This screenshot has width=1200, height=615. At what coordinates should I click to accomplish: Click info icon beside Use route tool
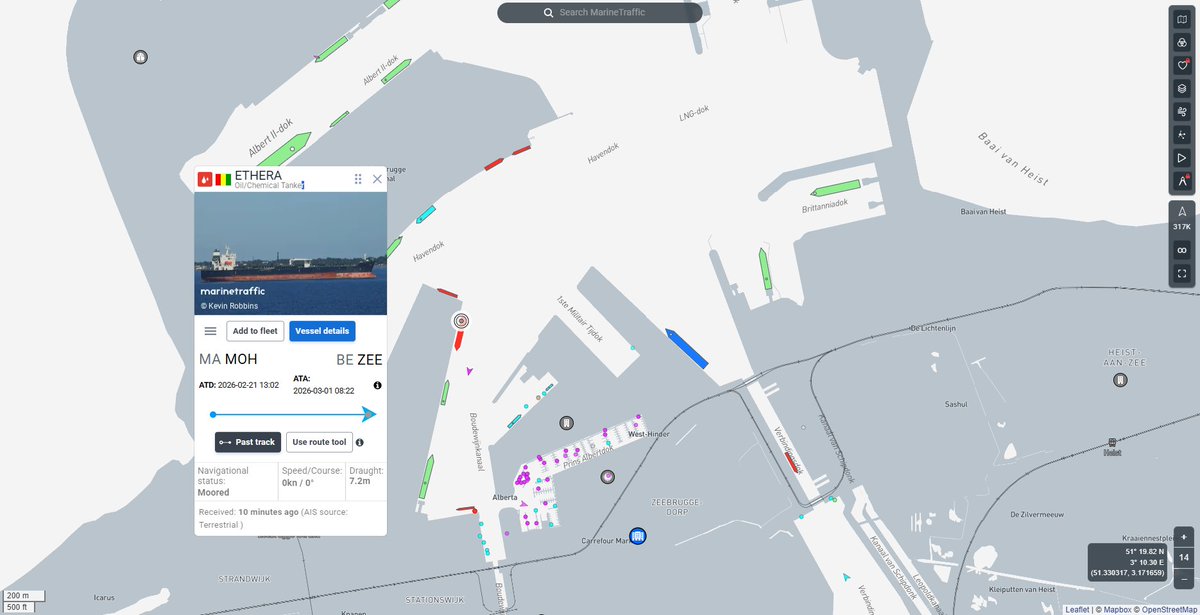(359, 442)
